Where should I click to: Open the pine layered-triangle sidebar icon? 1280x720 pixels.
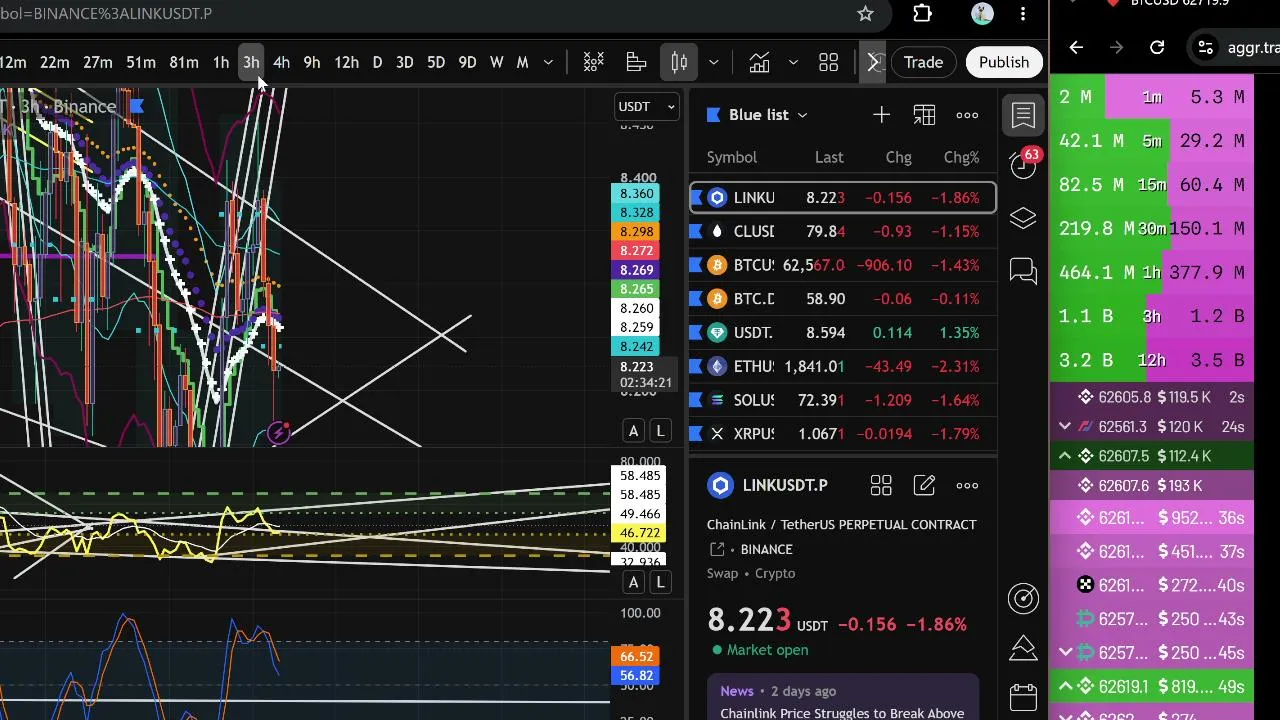pos(1023,647)
